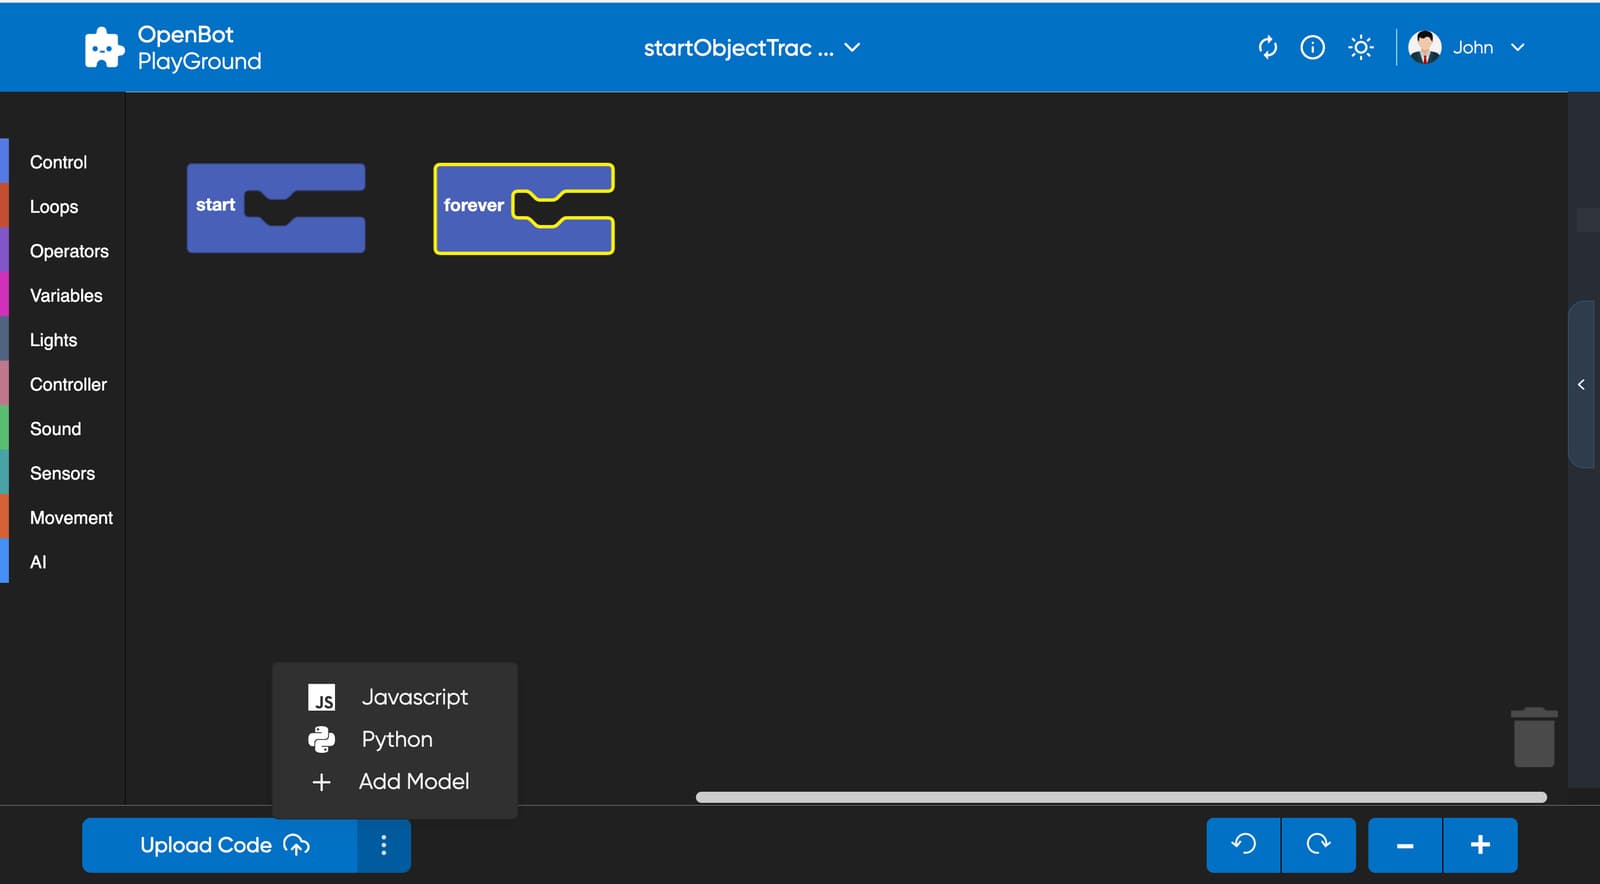Open the Operators block category

(69, 251)
